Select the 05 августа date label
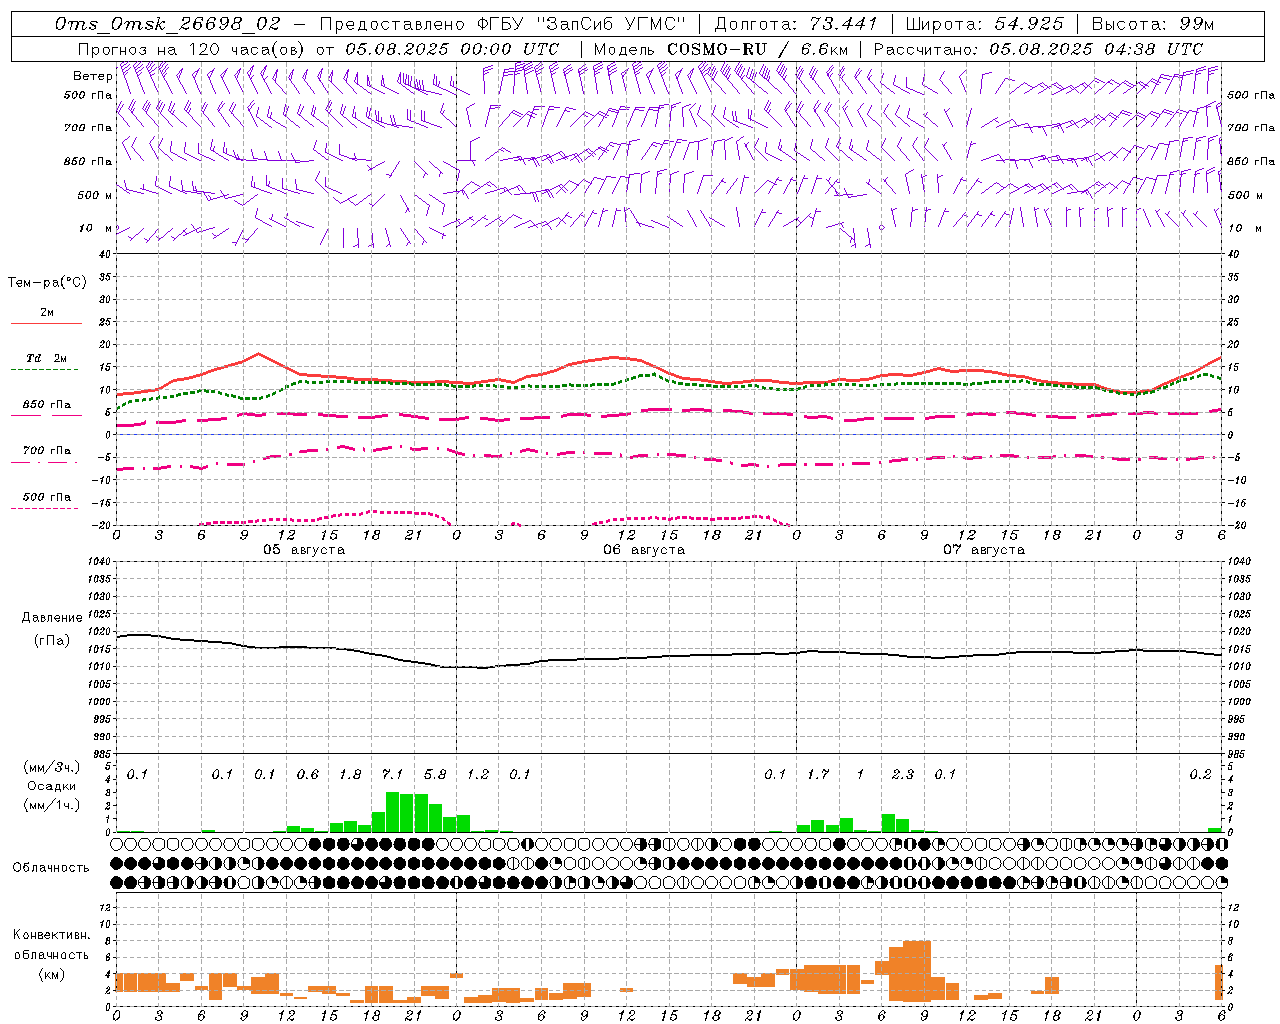This screenshot has height=1024, width=1280. 304,550
